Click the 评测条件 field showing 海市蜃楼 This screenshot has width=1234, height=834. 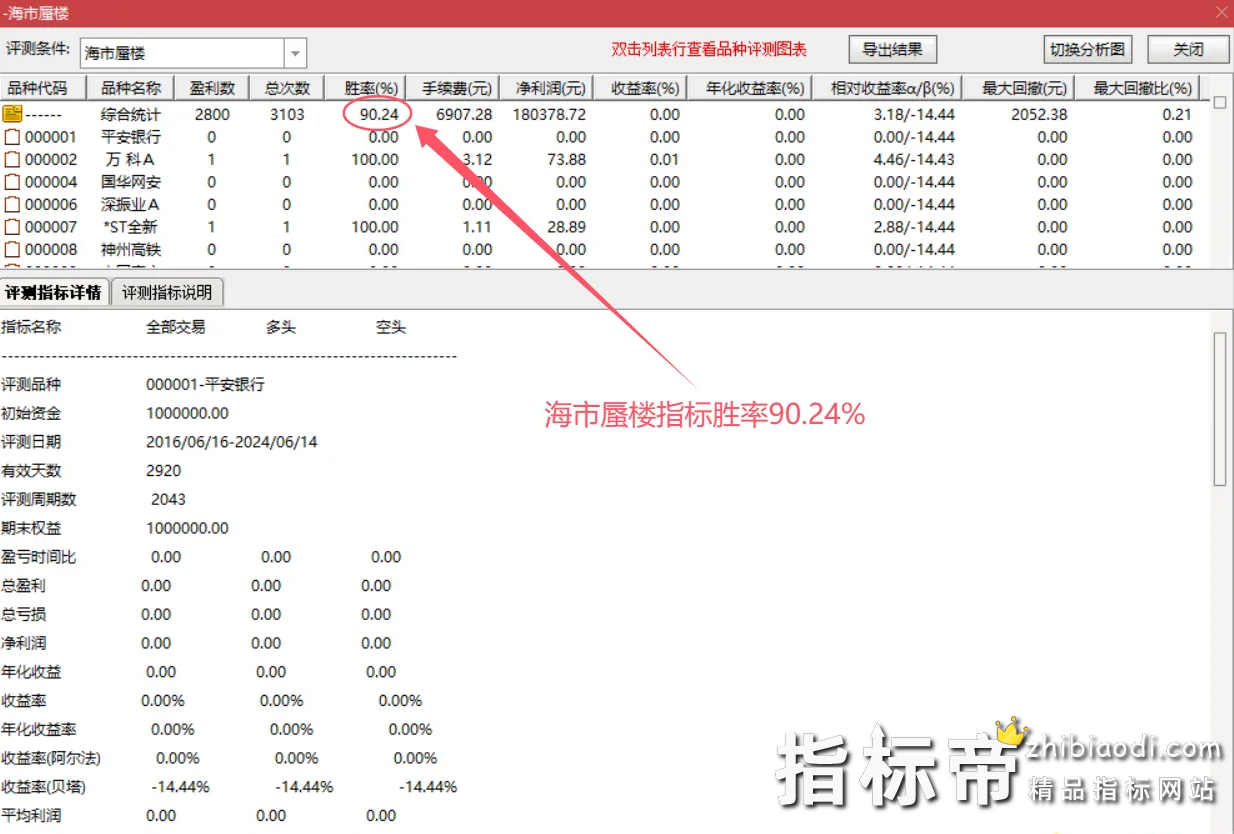(182, 53)
